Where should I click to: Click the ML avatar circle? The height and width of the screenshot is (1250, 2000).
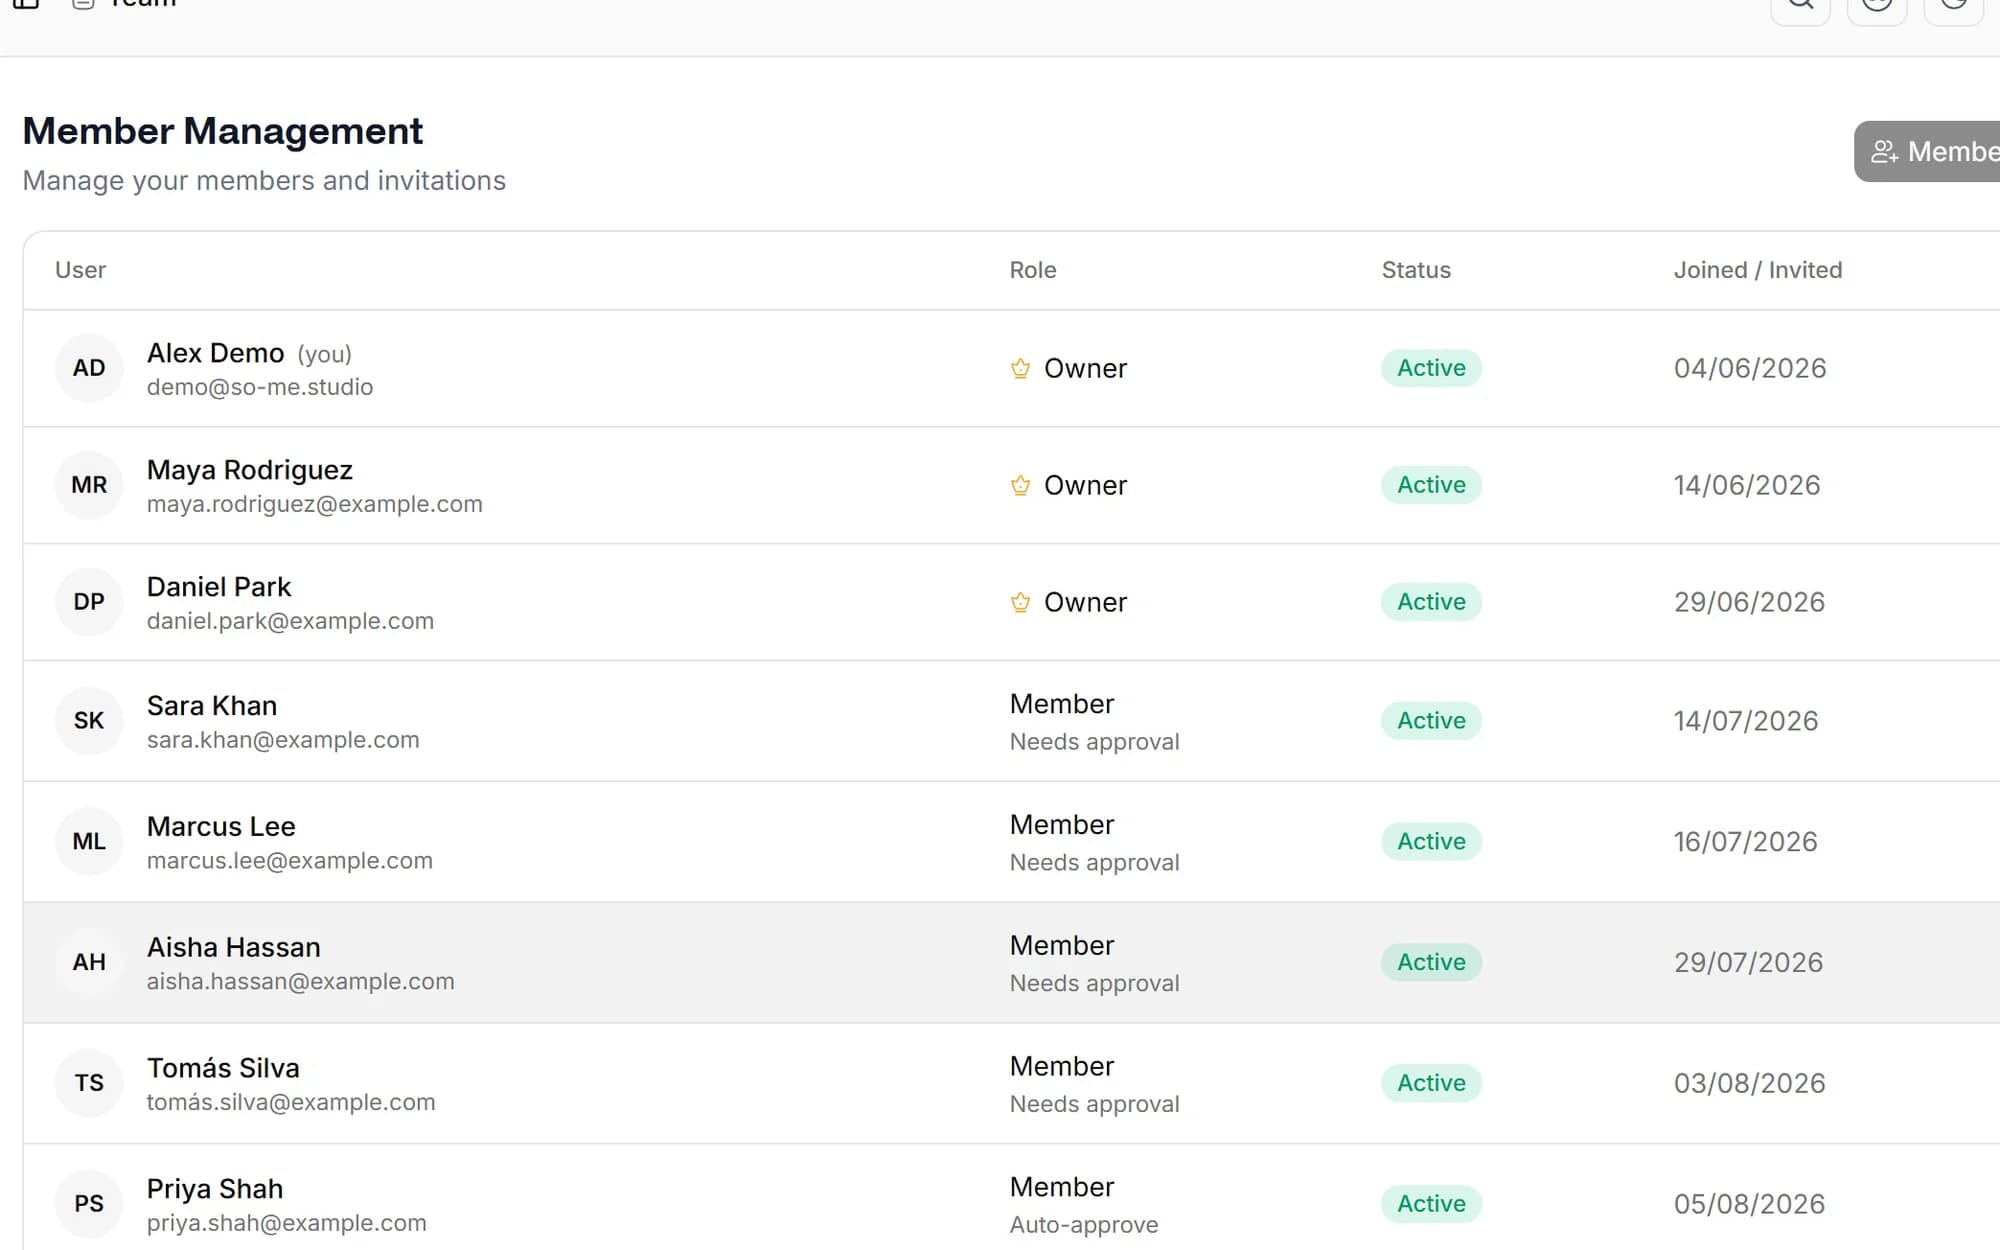(89, 841)
